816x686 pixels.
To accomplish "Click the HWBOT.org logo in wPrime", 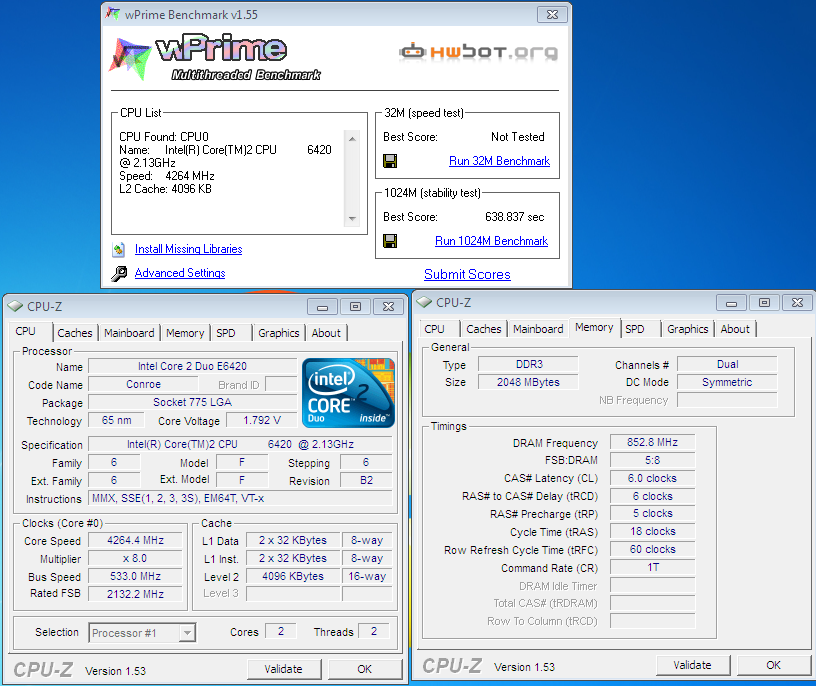I will (x=478, y=52).
